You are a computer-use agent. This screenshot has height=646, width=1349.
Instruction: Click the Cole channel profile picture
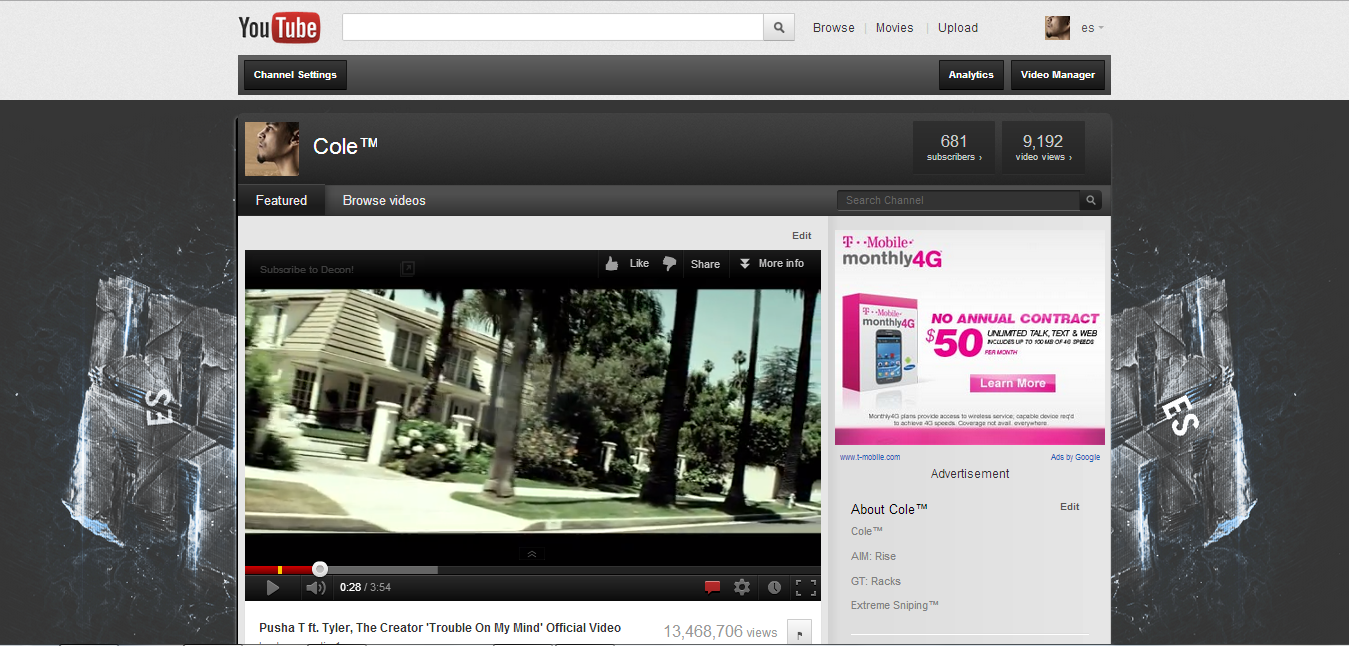click(272, 149)
